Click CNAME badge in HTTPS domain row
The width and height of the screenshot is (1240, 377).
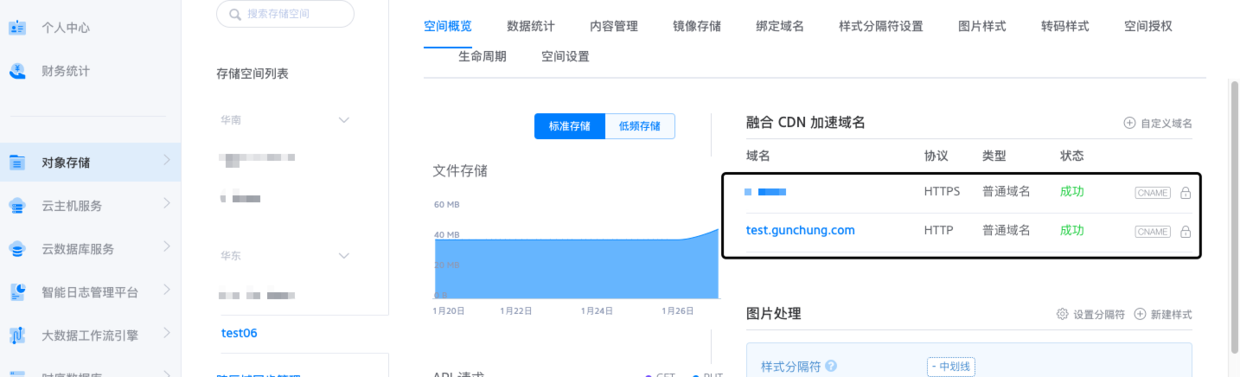click(1152, 193)
